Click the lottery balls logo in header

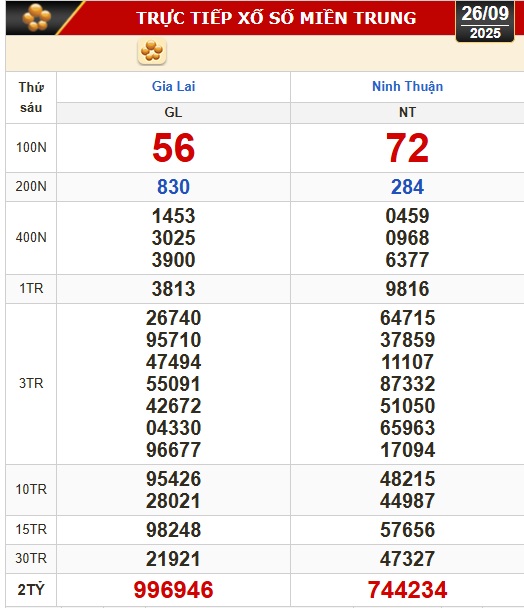(36, 18)
